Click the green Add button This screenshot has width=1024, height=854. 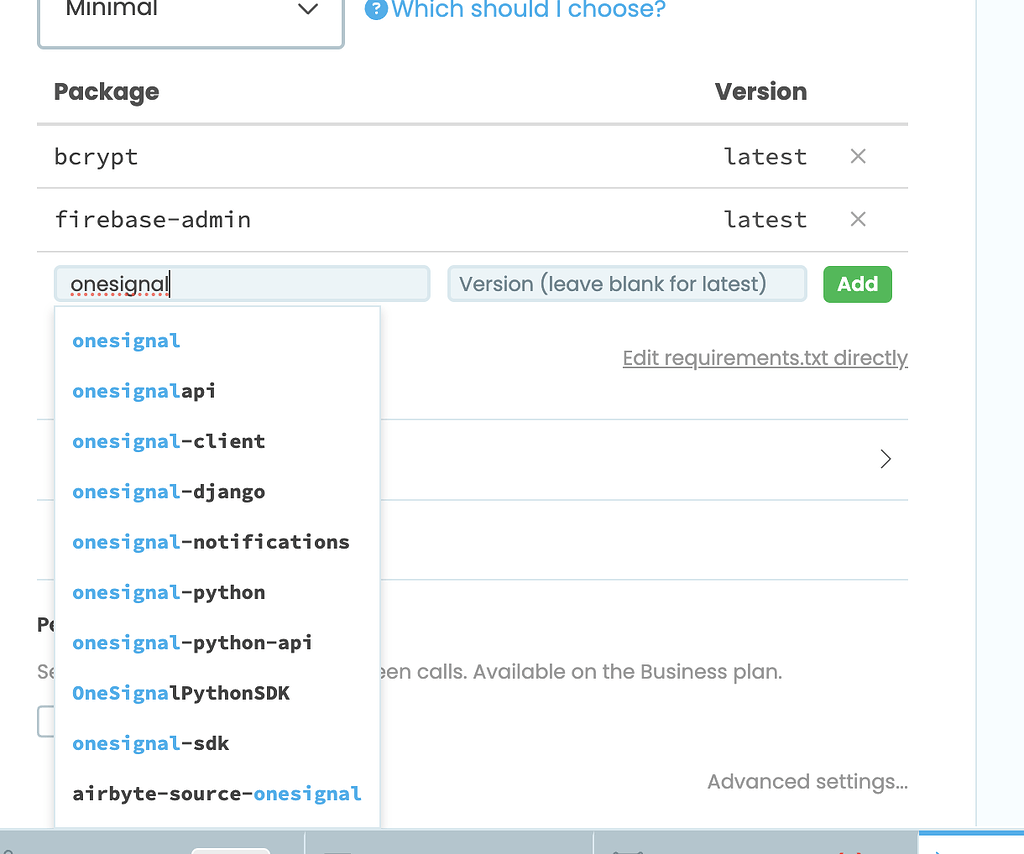857,284
